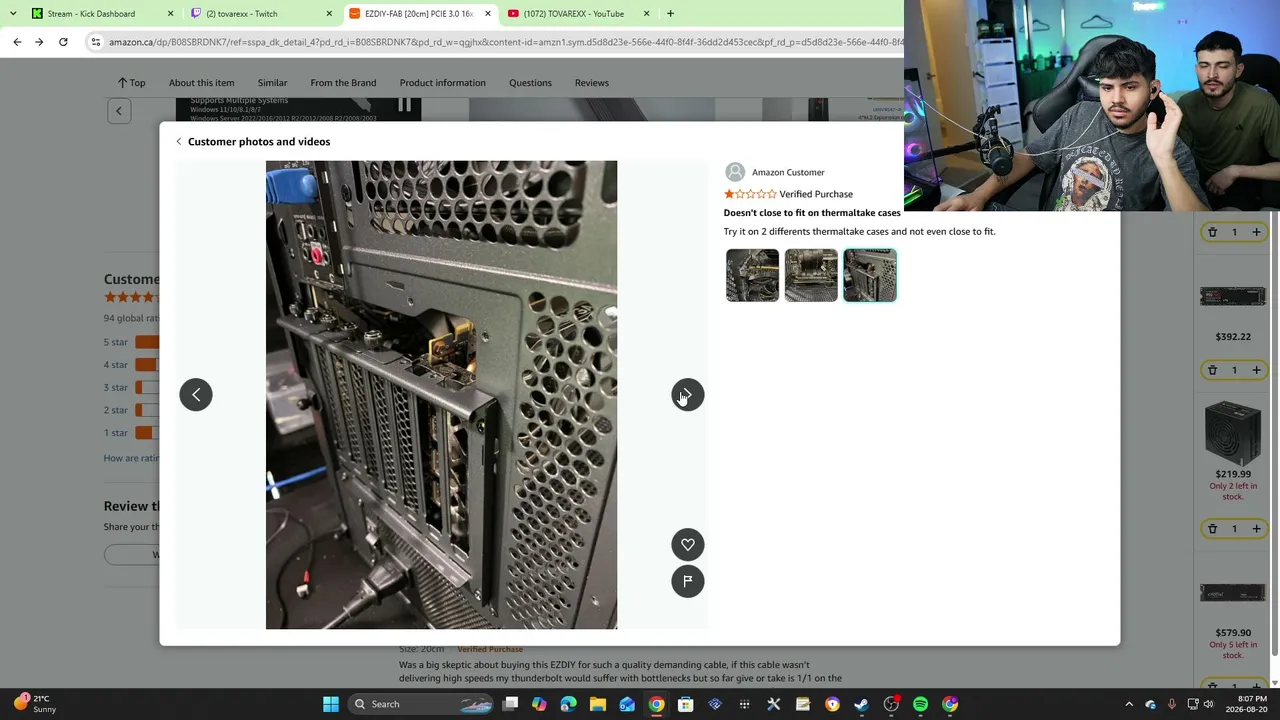Jump to the Questions section
Viewport: 1280px width, 720px height.
pyautogui.click(x=530, y=83)
